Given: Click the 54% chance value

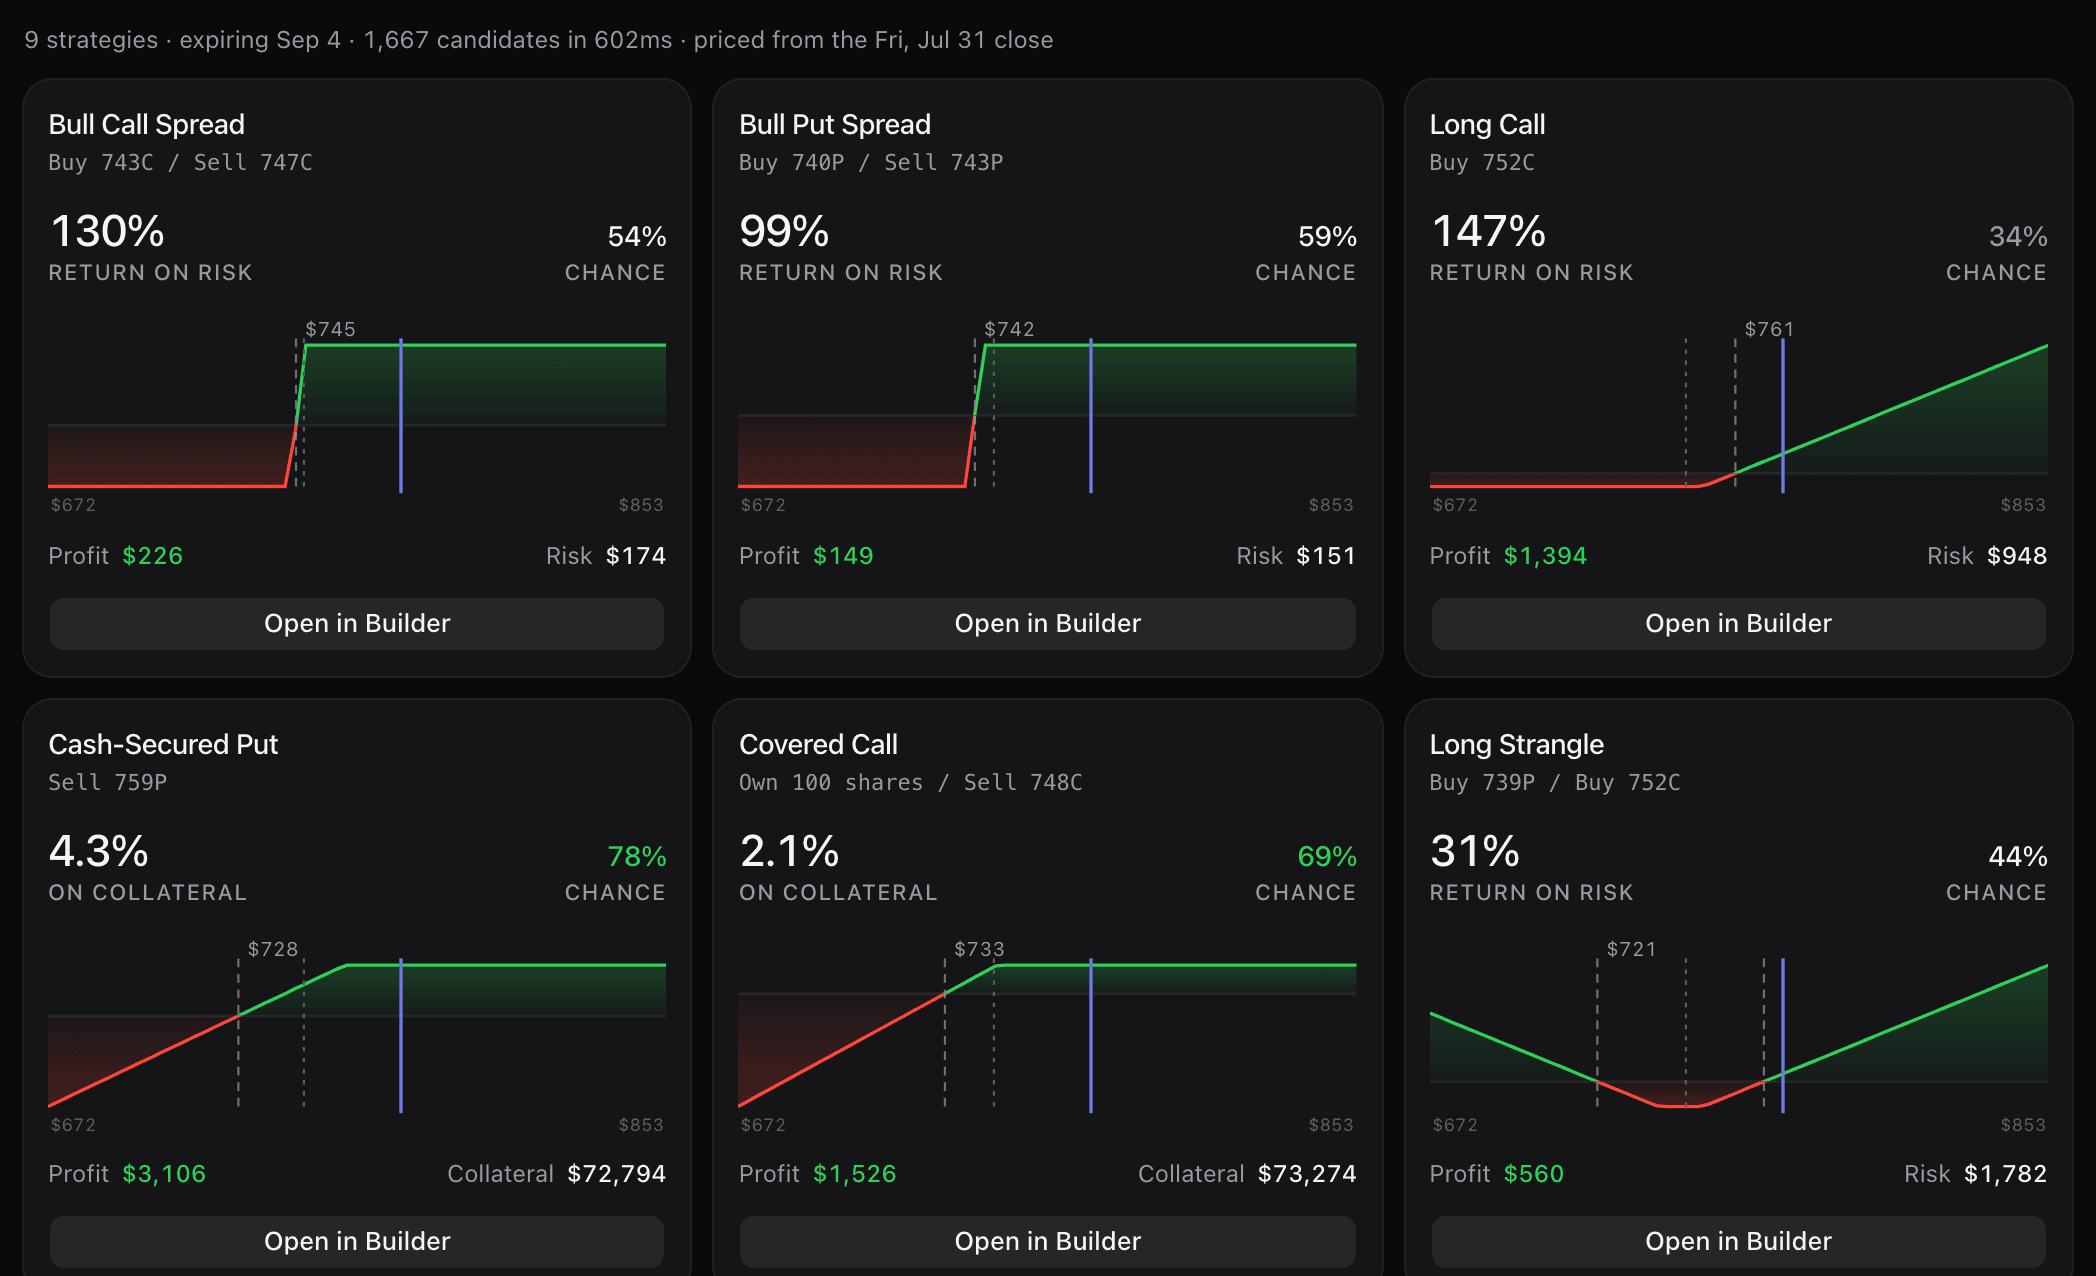Looking at the screenshot, I should pos(637,236).
